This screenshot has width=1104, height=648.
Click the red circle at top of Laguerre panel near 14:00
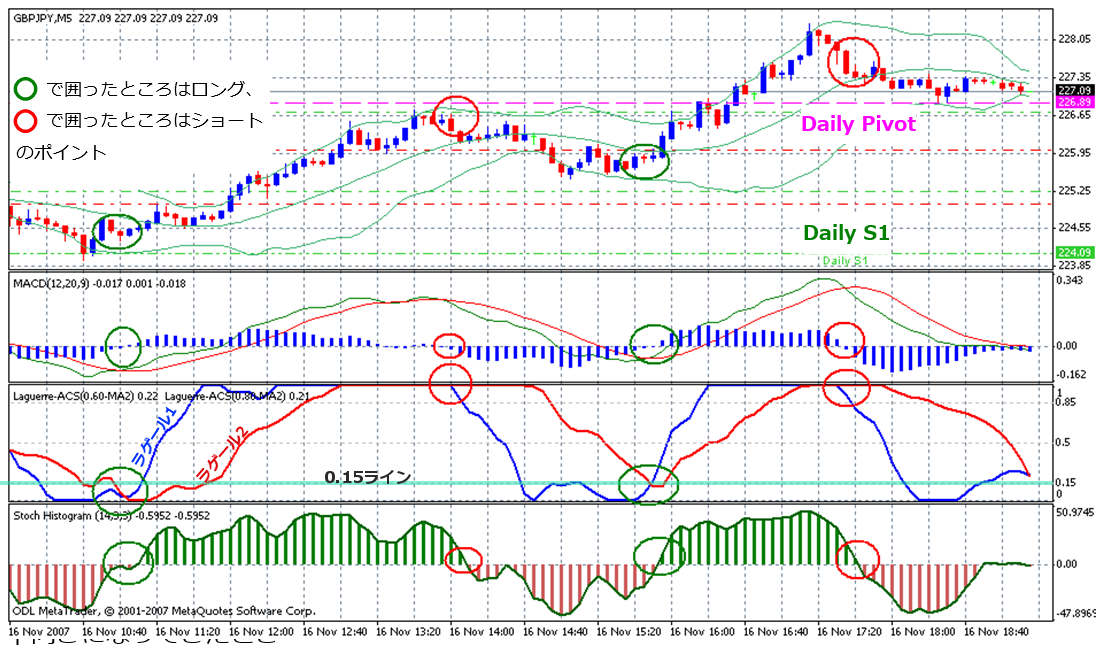pos(450,382)
